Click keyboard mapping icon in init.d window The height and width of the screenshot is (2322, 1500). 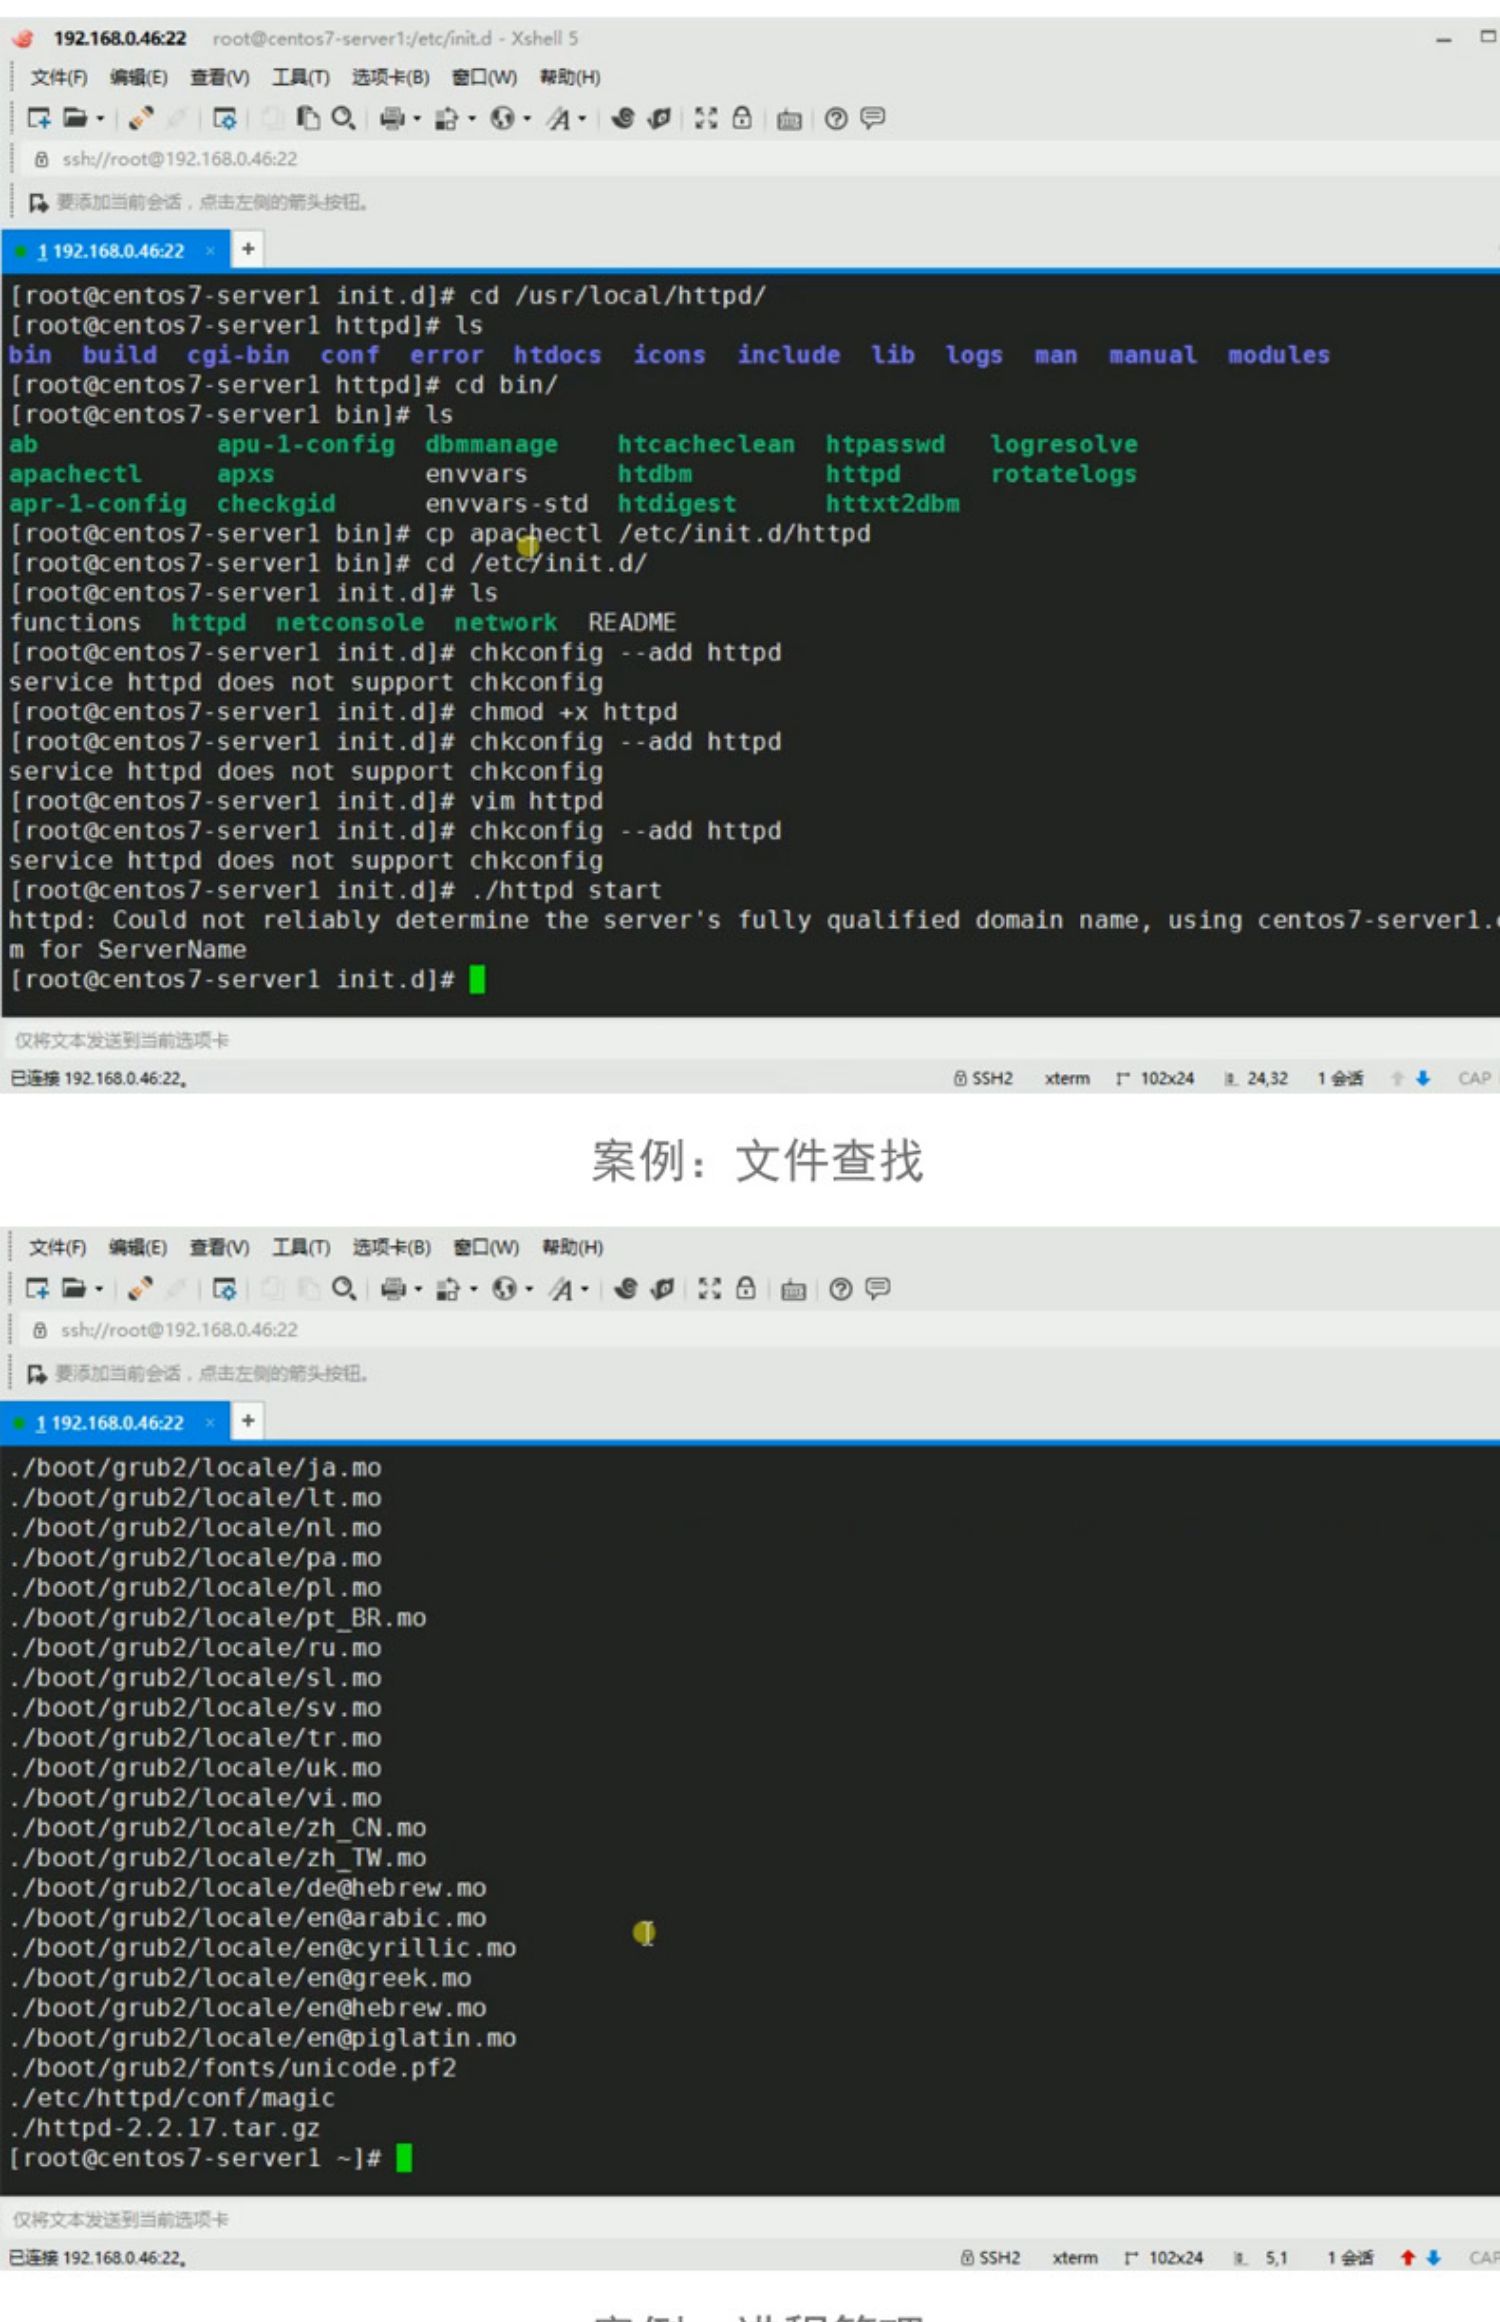tap(789, 119)
